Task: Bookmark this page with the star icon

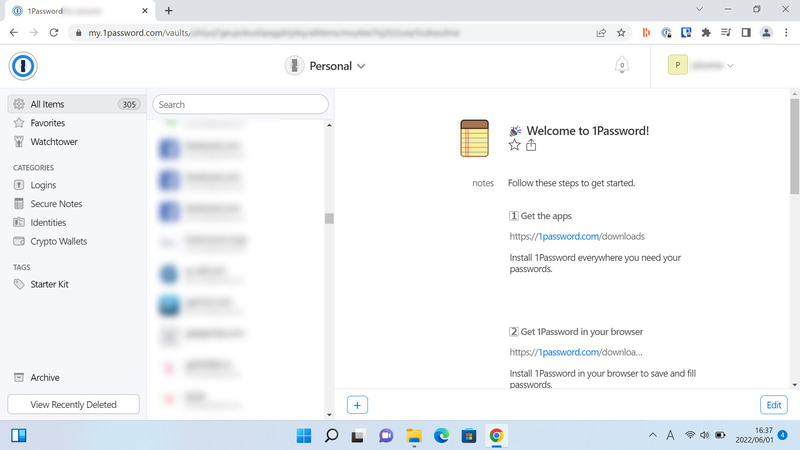Action: [621, 33]
